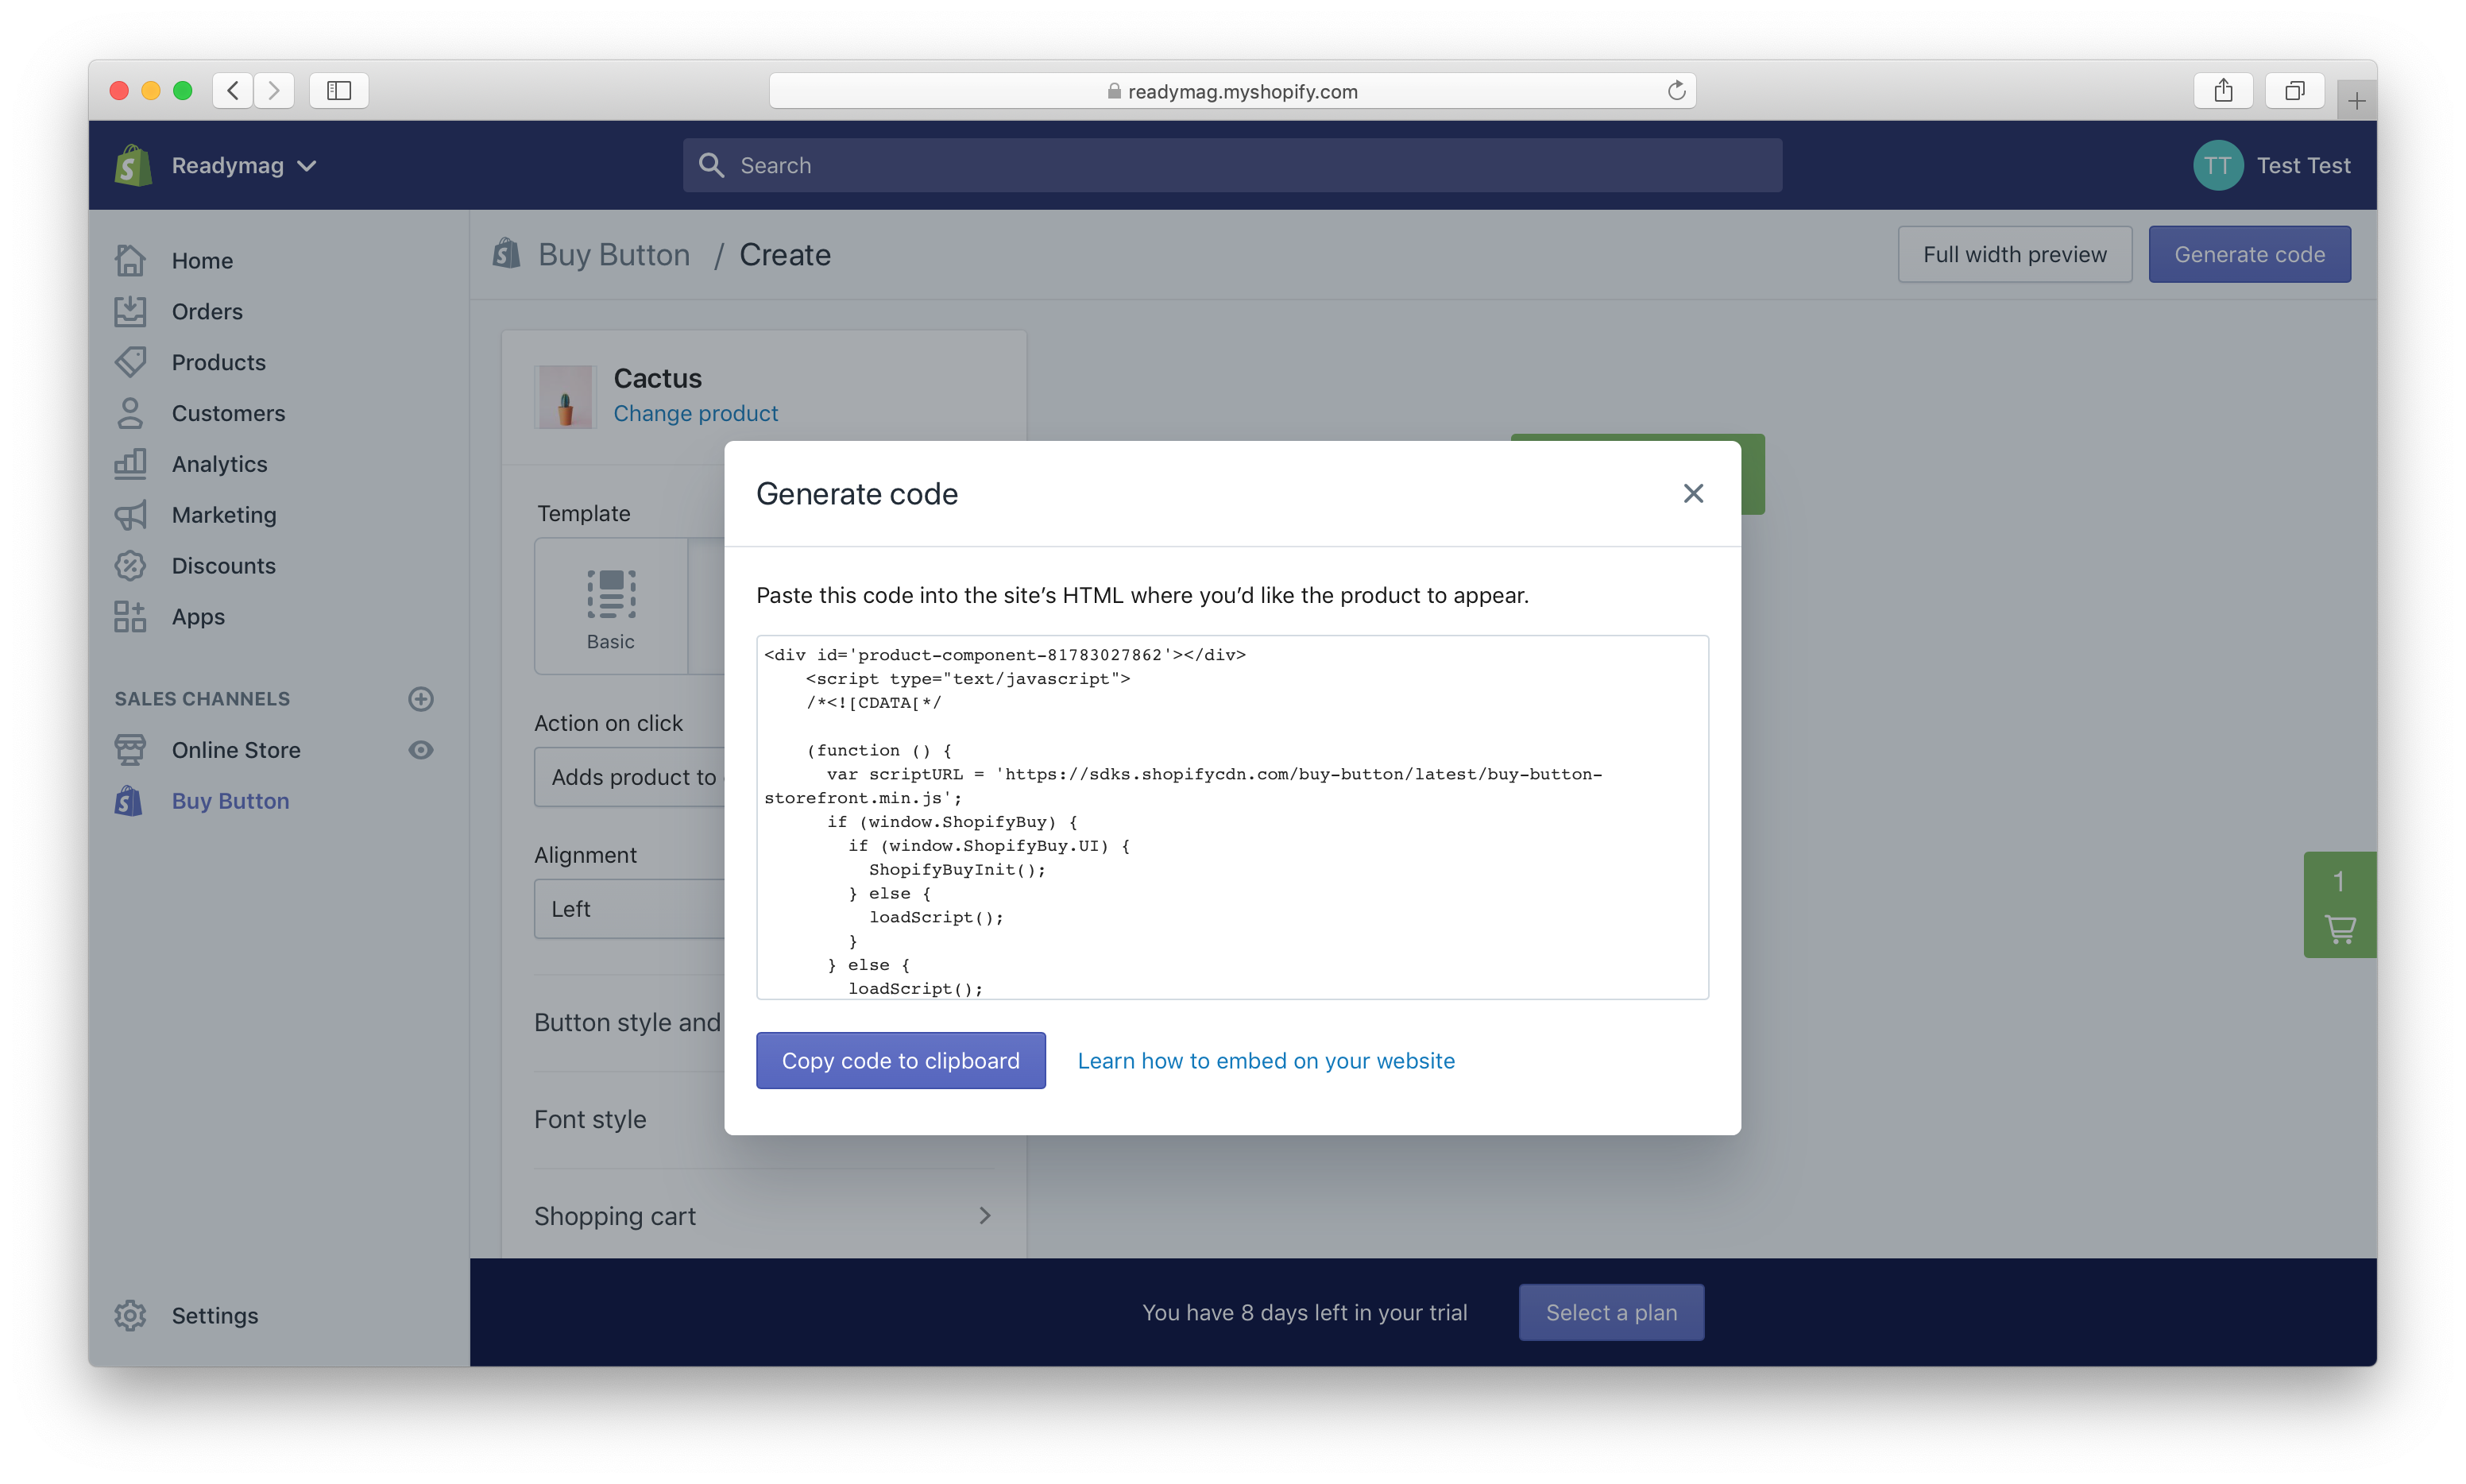The image size is (2466, 1484).
Task: Open Discounts menu item
Action: pyautogui.click(x=223, y=566)
